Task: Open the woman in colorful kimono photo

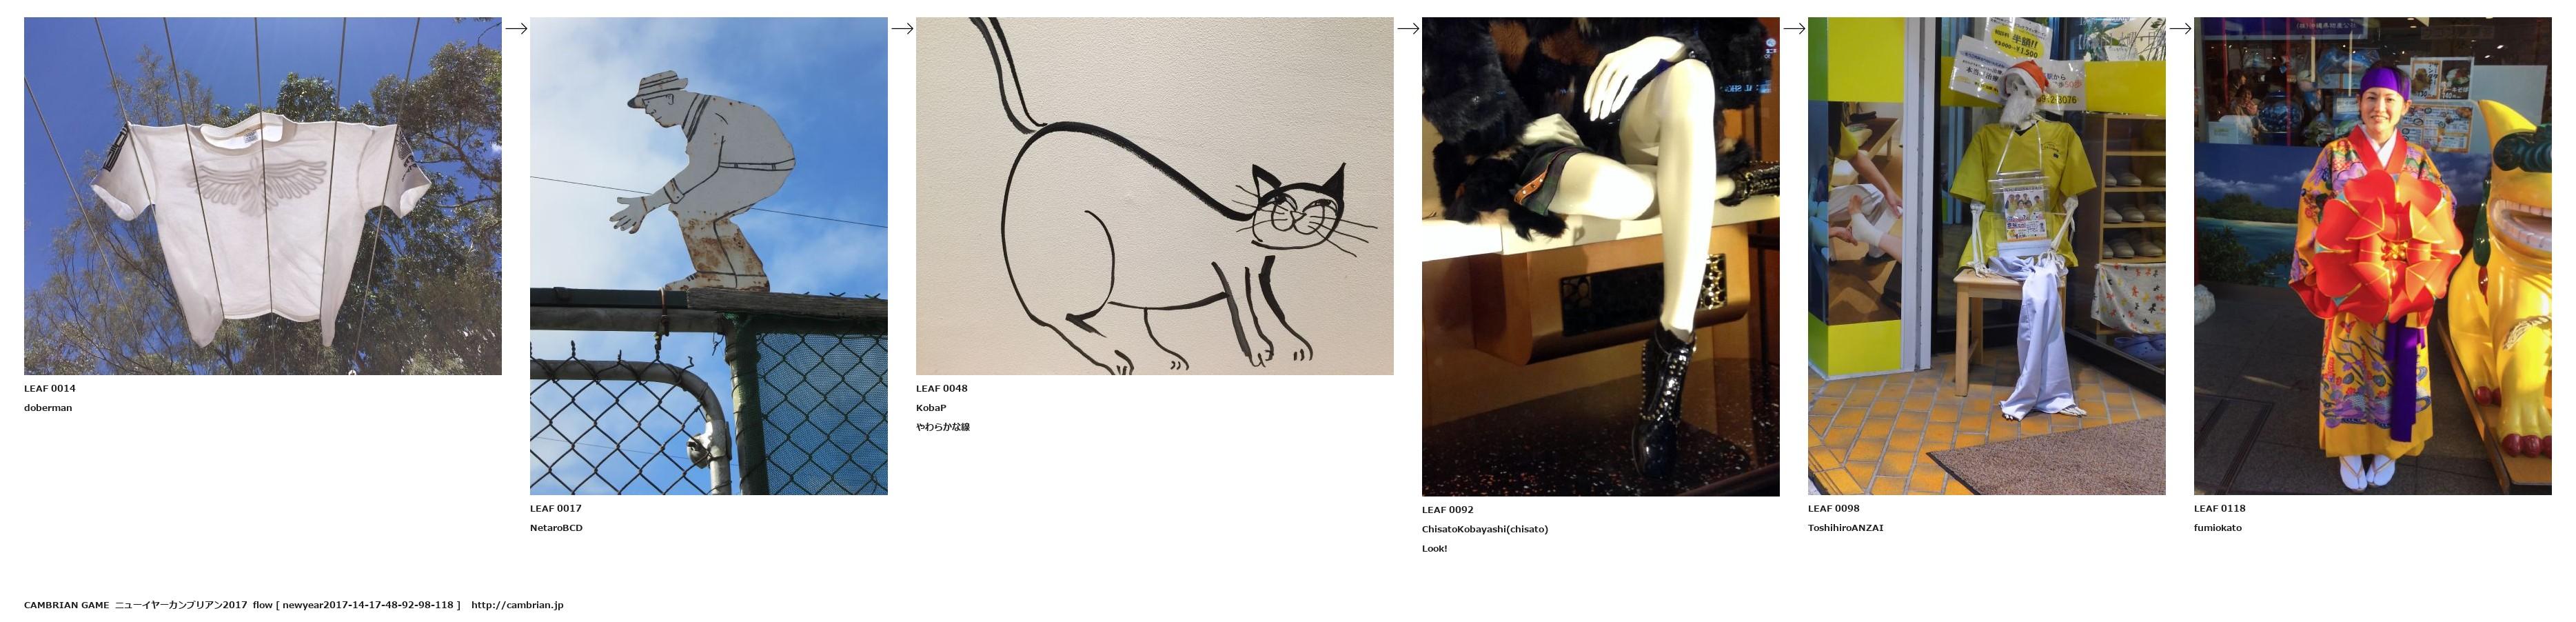Action: [2373, 256]
